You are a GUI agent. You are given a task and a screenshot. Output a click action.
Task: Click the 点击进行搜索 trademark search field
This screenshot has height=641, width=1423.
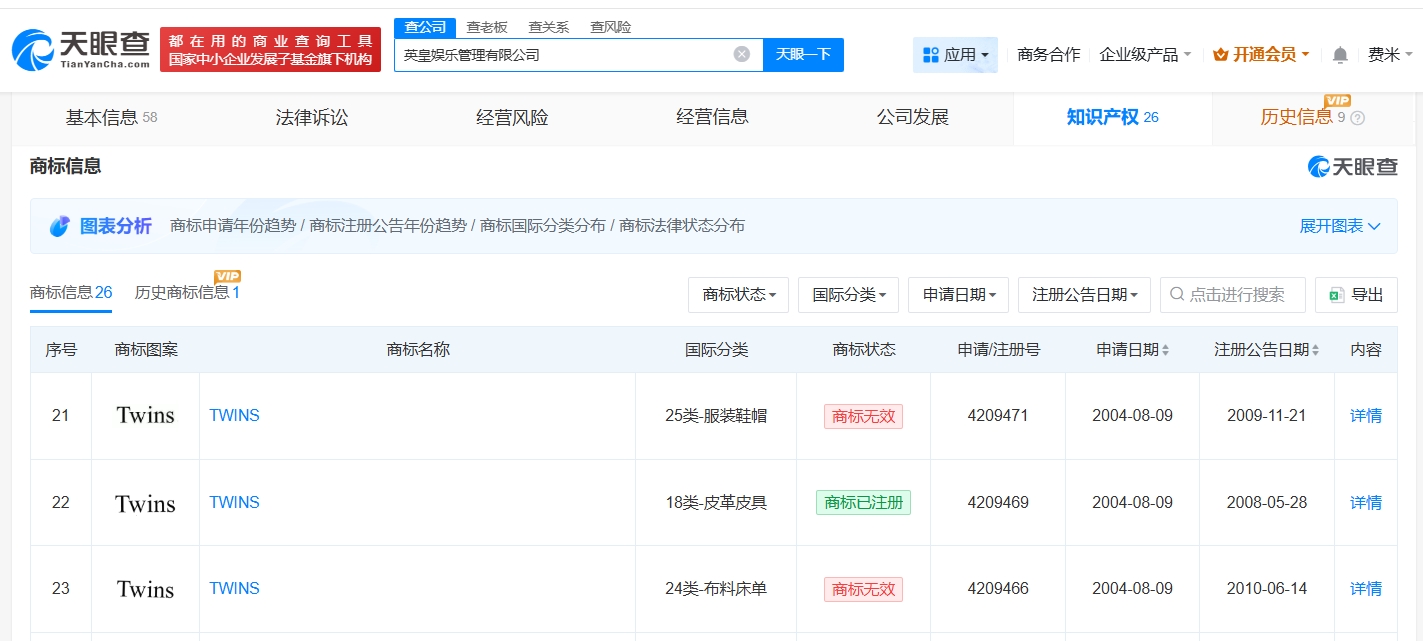click(x=1236, y=295)
